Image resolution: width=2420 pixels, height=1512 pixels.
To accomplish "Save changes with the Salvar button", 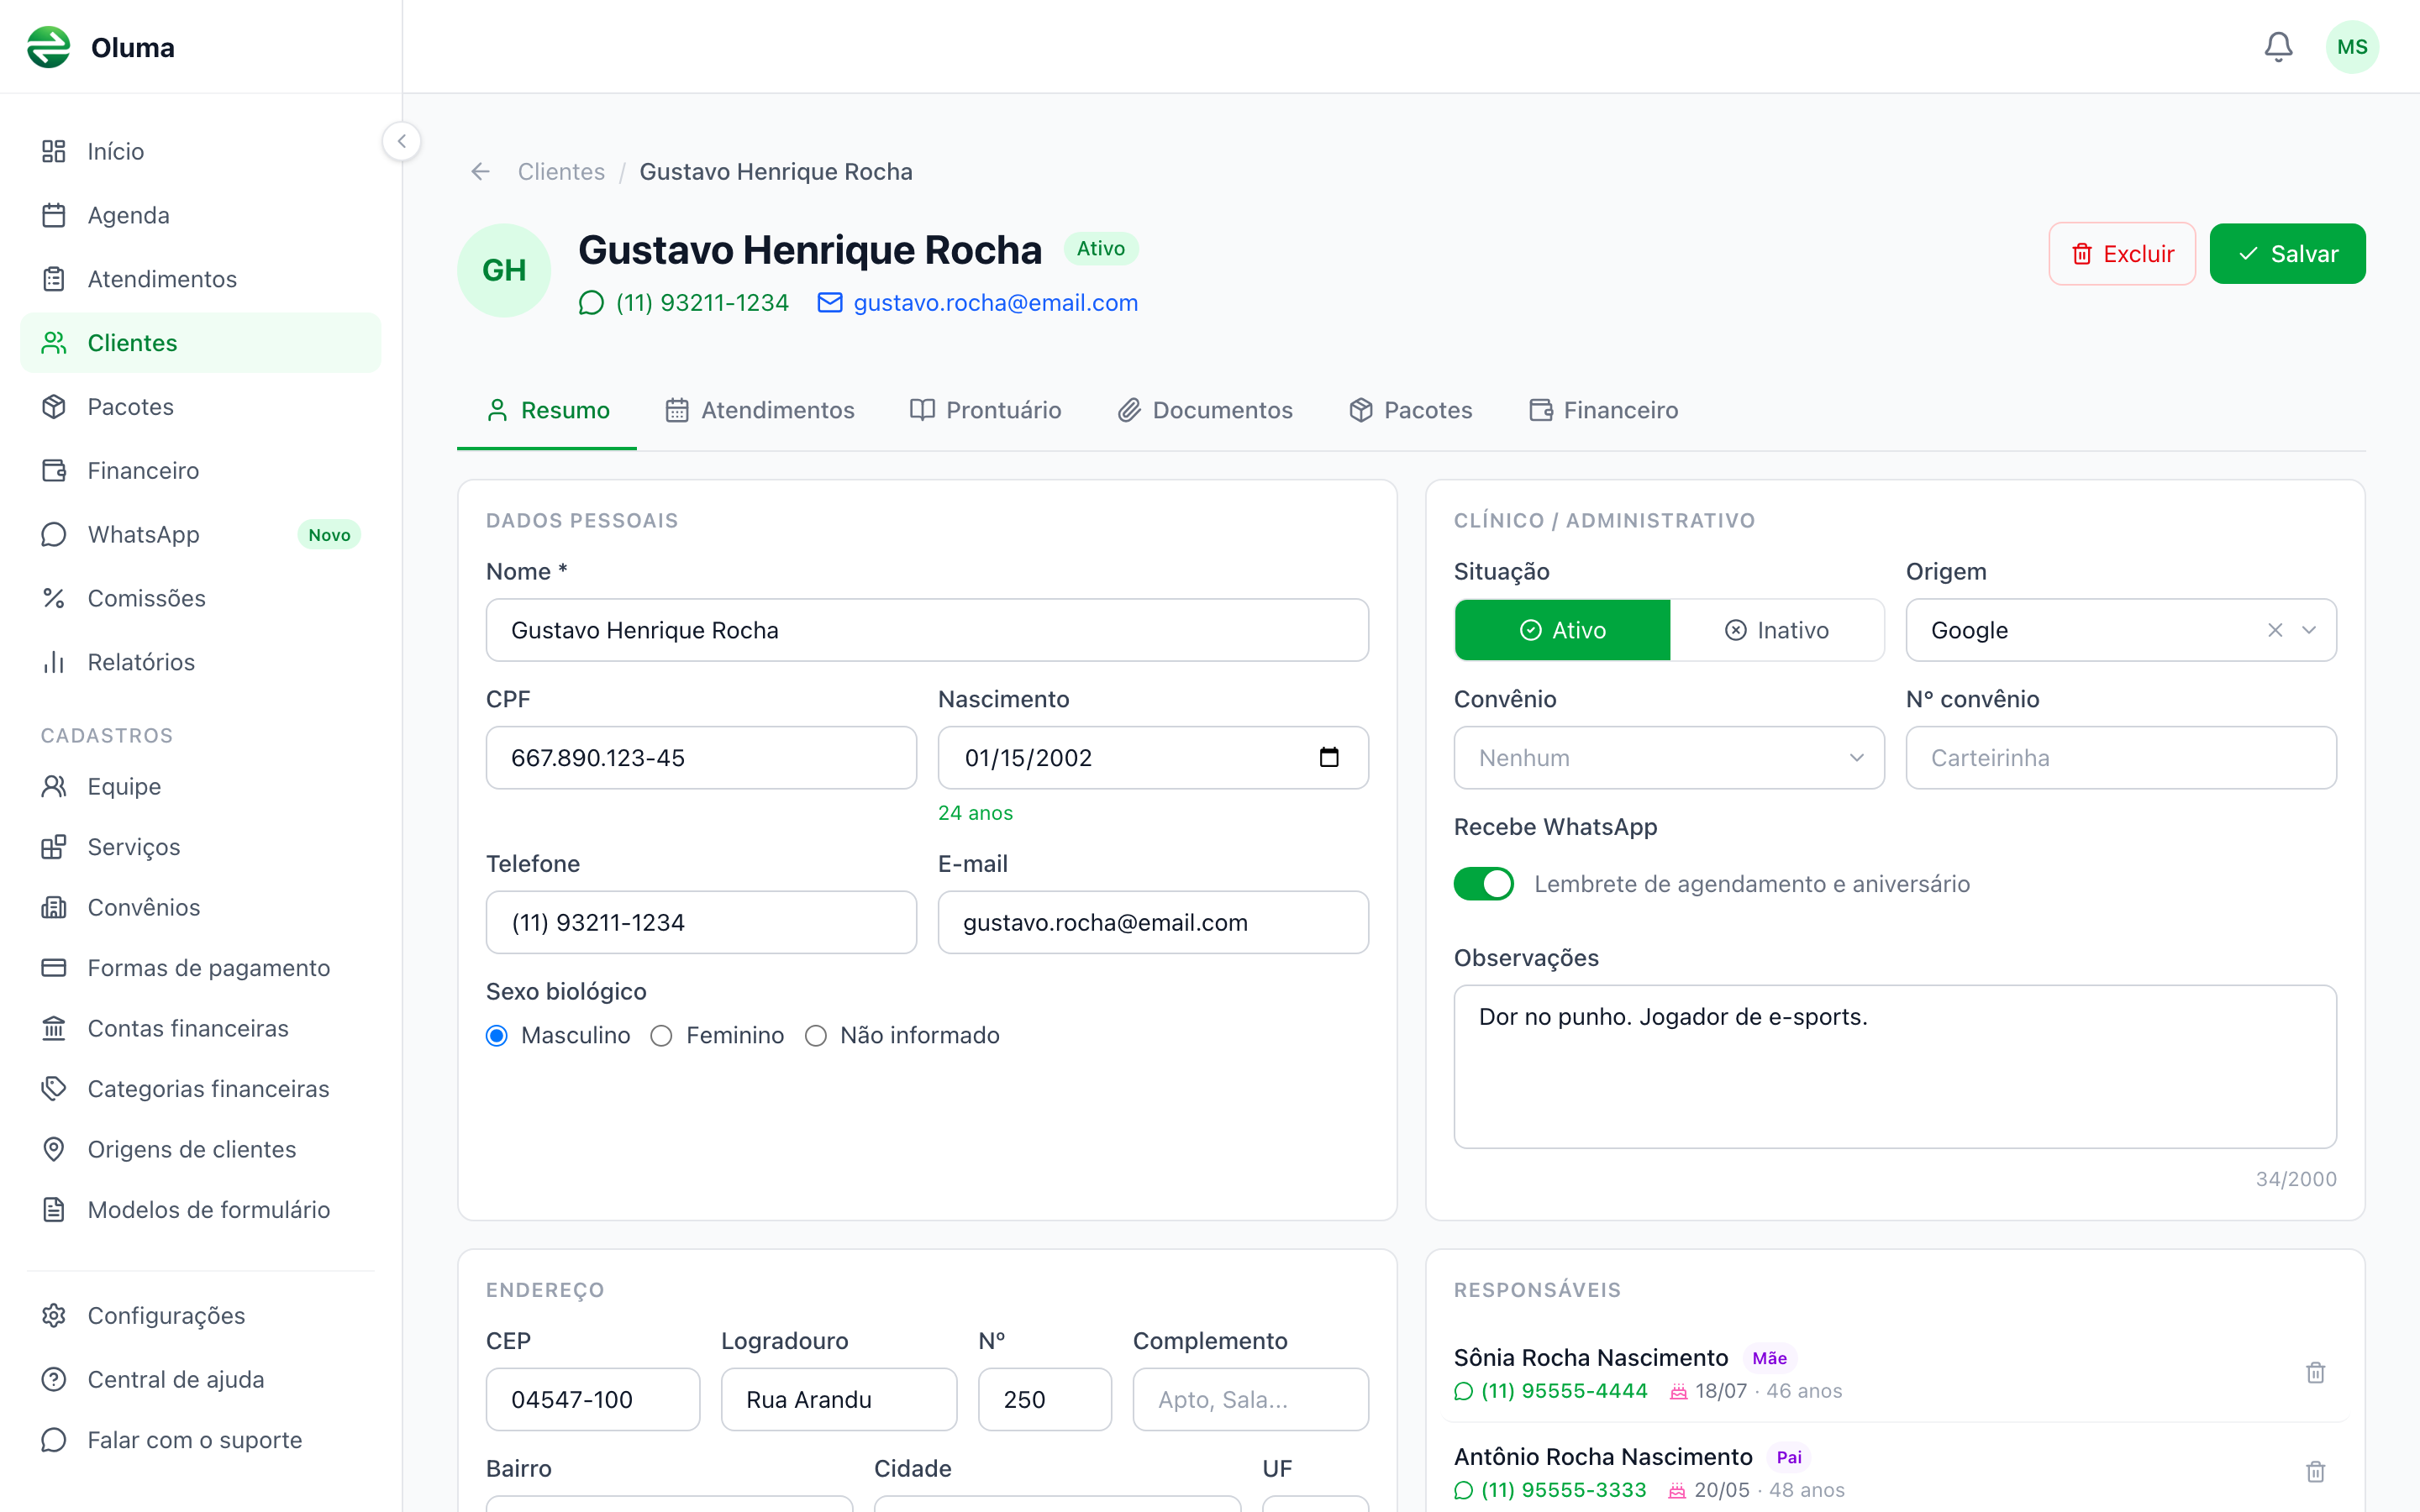I will point(2287,254).
